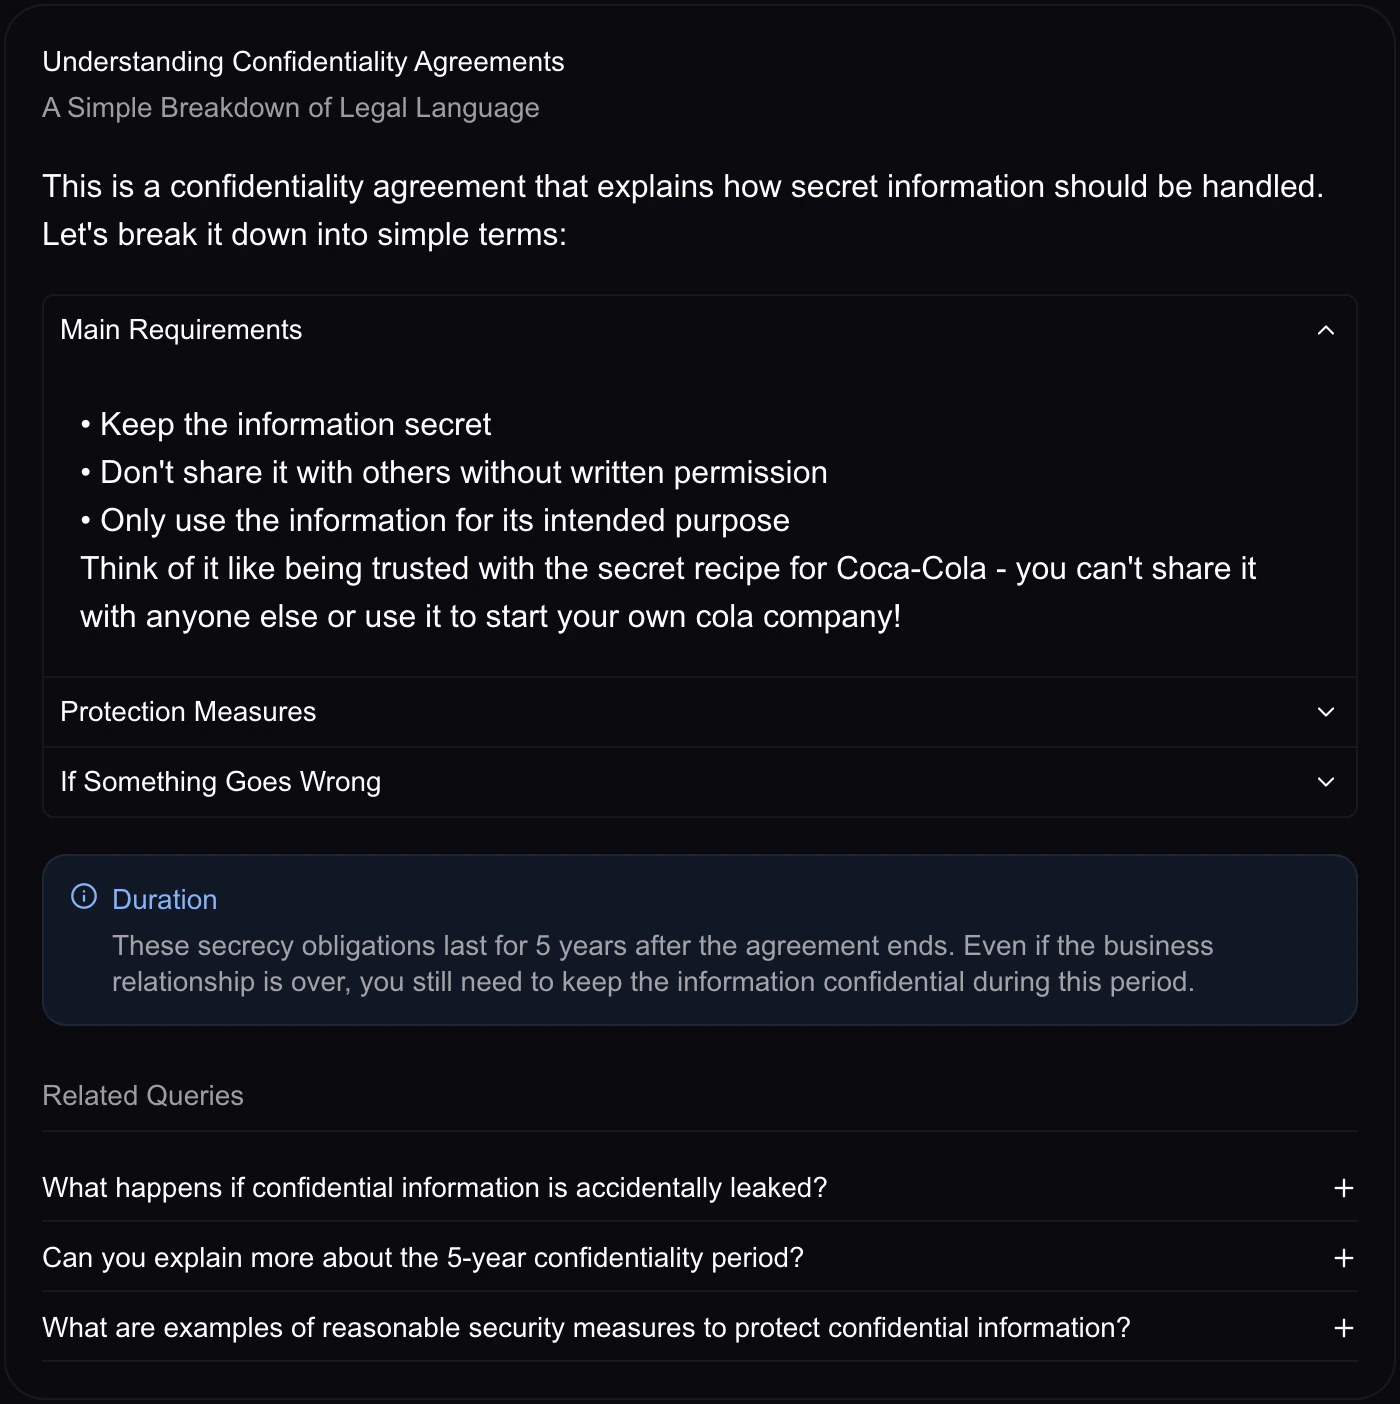Click the upward chevron on Main Requirements
Viewport: 1400px width, 1404px height.
1326,330
